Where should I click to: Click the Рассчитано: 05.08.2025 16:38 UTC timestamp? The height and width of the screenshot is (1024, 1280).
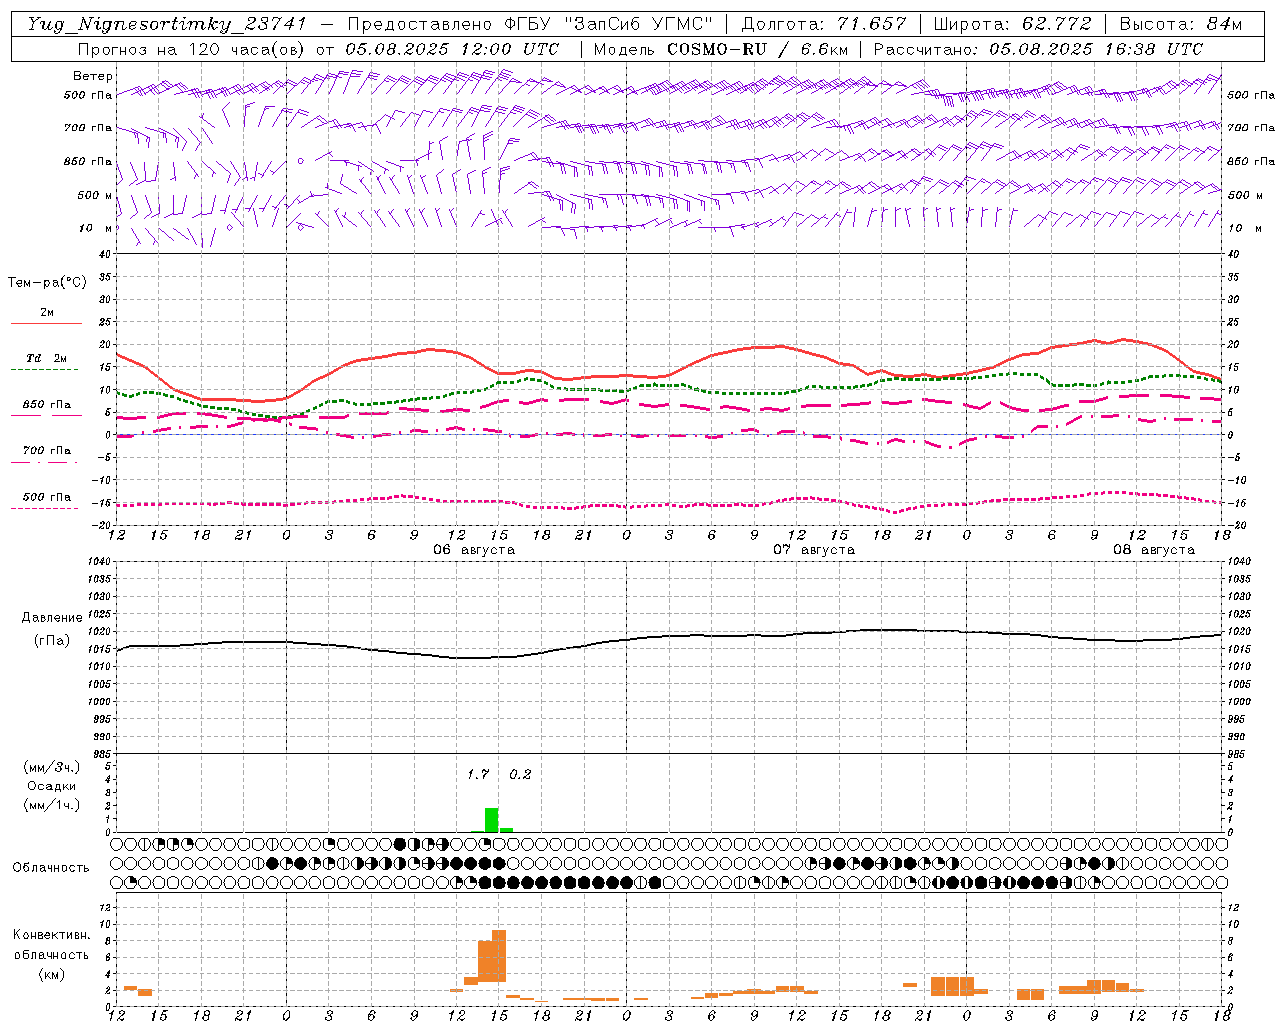coord(1038,49)
